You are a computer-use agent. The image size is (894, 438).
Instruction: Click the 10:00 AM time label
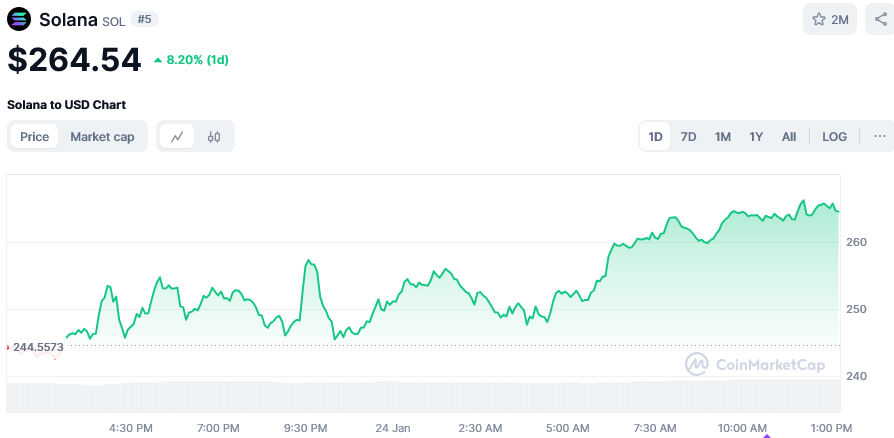(x=742, y=428)
